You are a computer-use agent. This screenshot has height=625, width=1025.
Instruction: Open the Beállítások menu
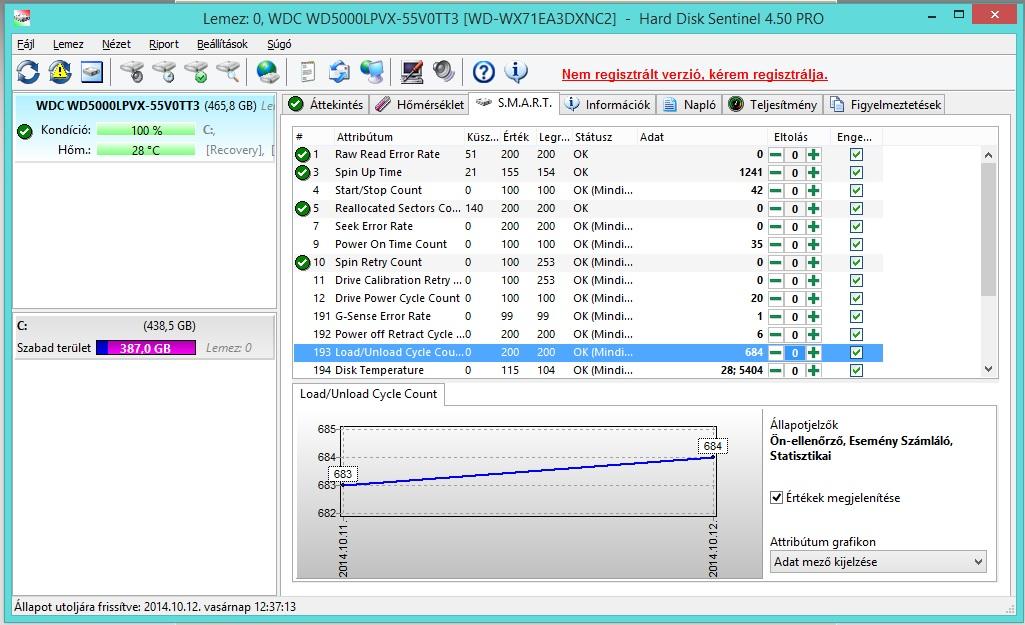pyautogui.click(x=222, y=44)
